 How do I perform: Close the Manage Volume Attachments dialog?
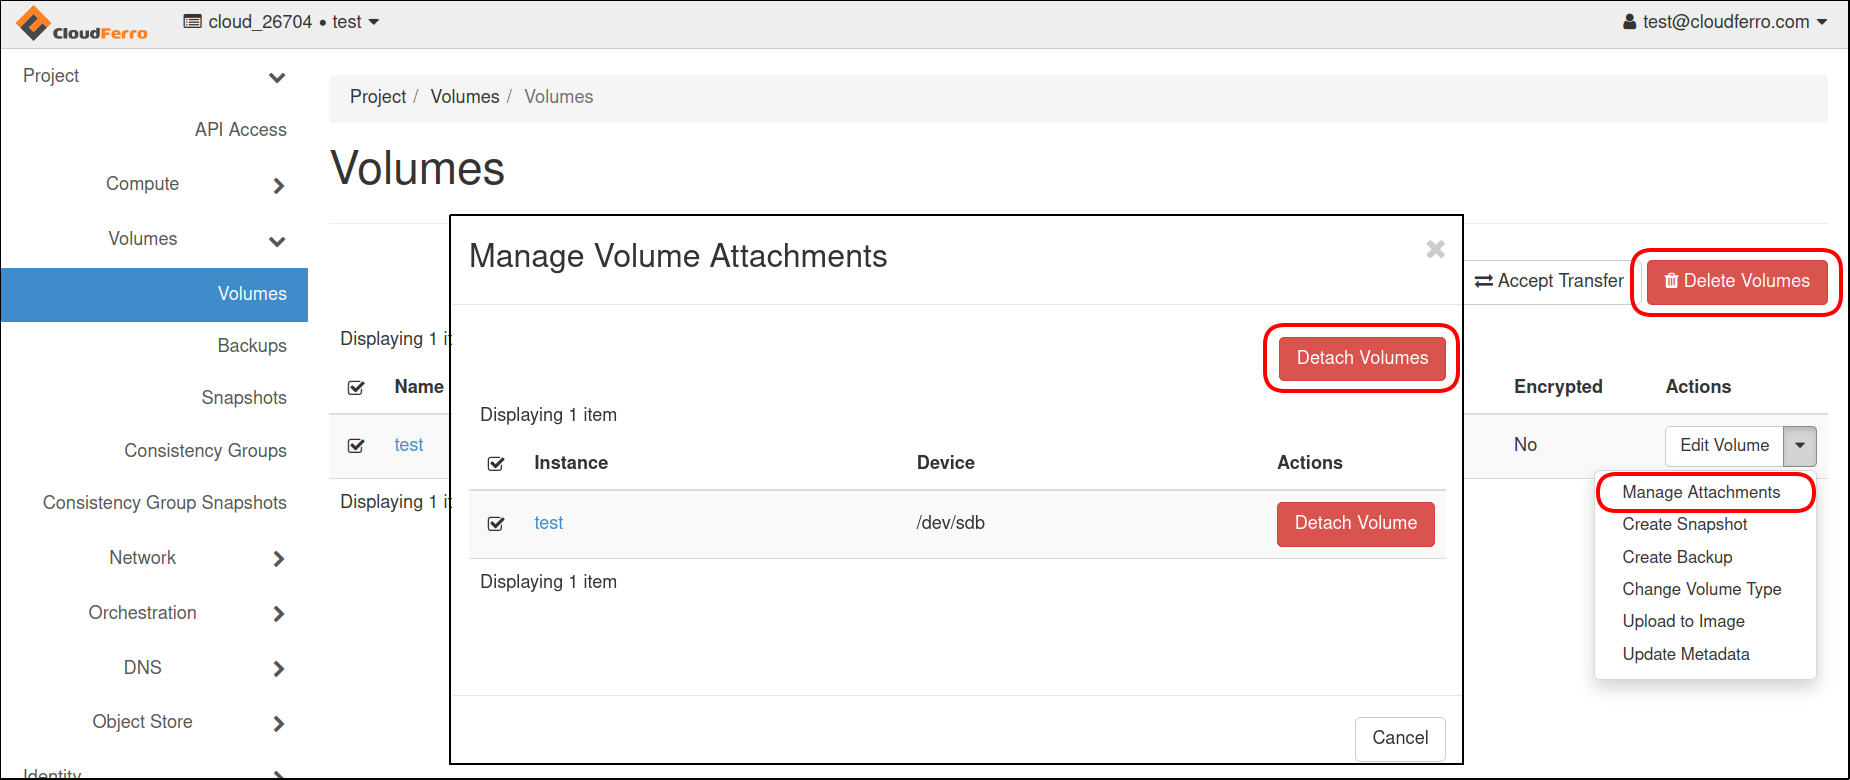coord(1435,249)
